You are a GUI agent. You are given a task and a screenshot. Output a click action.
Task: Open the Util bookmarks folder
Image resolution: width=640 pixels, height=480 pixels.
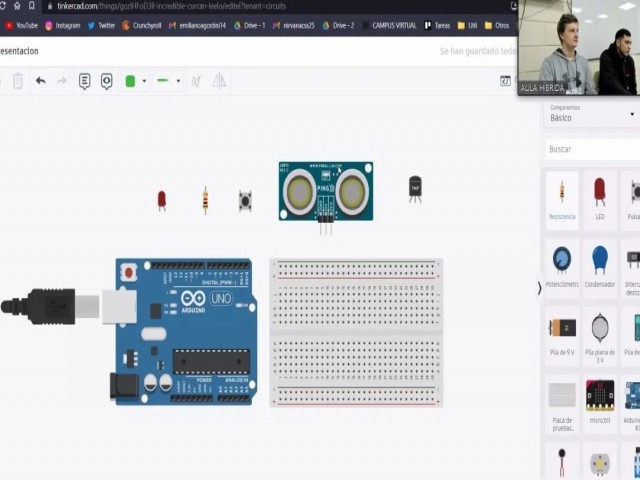pyautogui.click(x=467, y=25)
